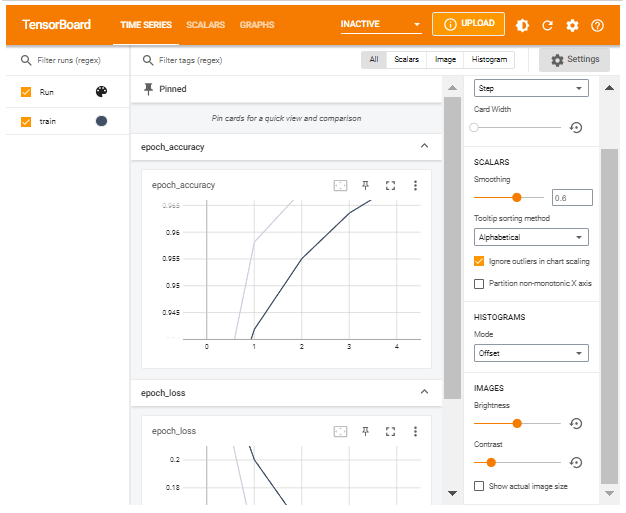Image resolution: width=626 pixels, height=513 pixels.
Task: Click the Run color palette icon
Action: pyautogui.click(x=101, y=92)
